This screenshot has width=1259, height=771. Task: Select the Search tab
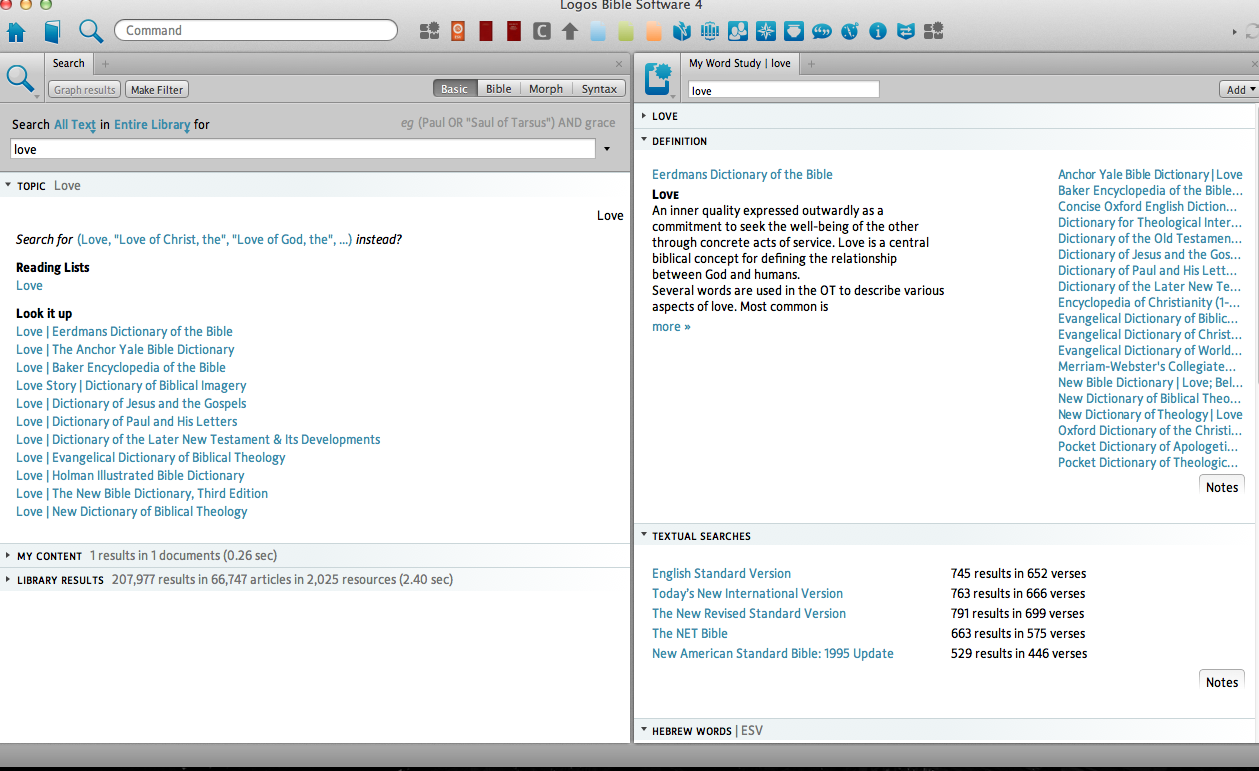coord(69,64)
